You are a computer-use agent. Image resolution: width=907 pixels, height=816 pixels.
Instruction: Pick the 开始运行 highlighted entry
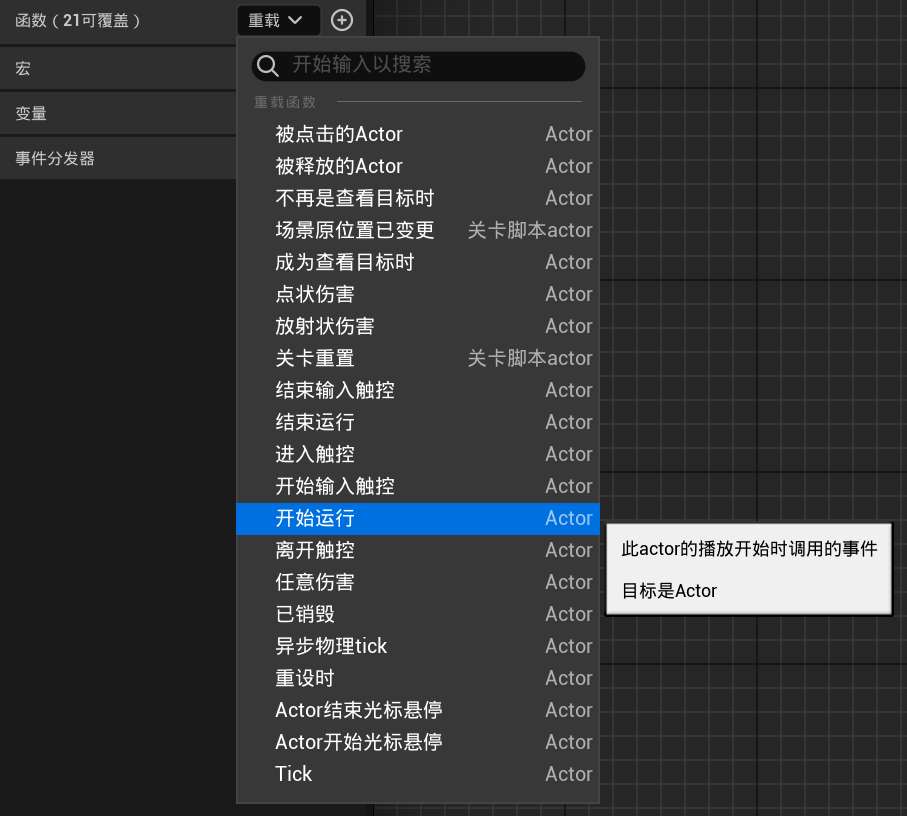[x=315, y=518]
